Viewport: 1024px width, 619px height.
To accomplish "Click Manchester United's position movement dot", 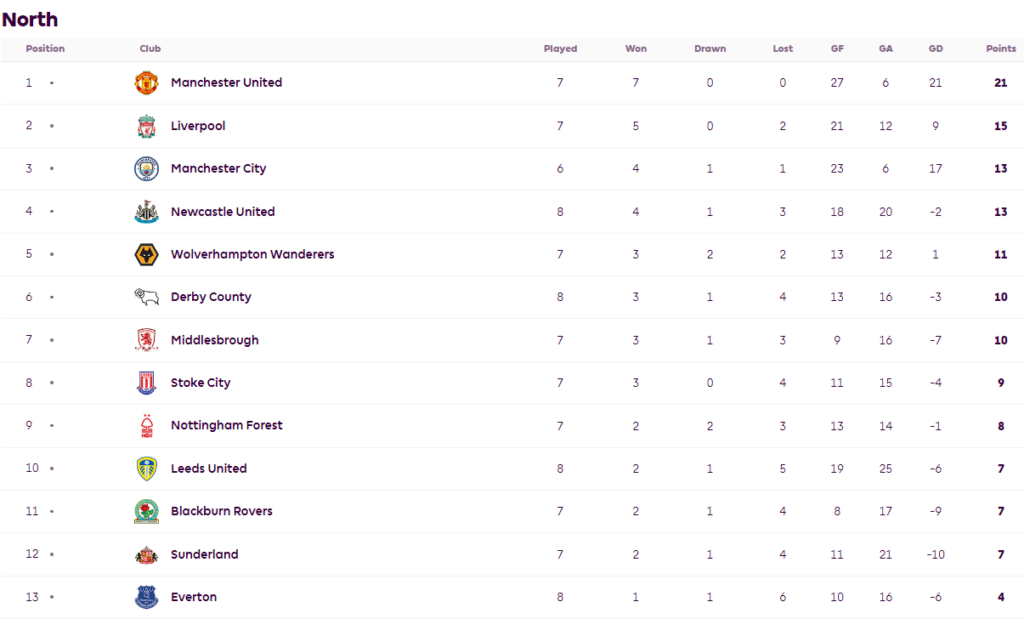I will click(52, 83).
